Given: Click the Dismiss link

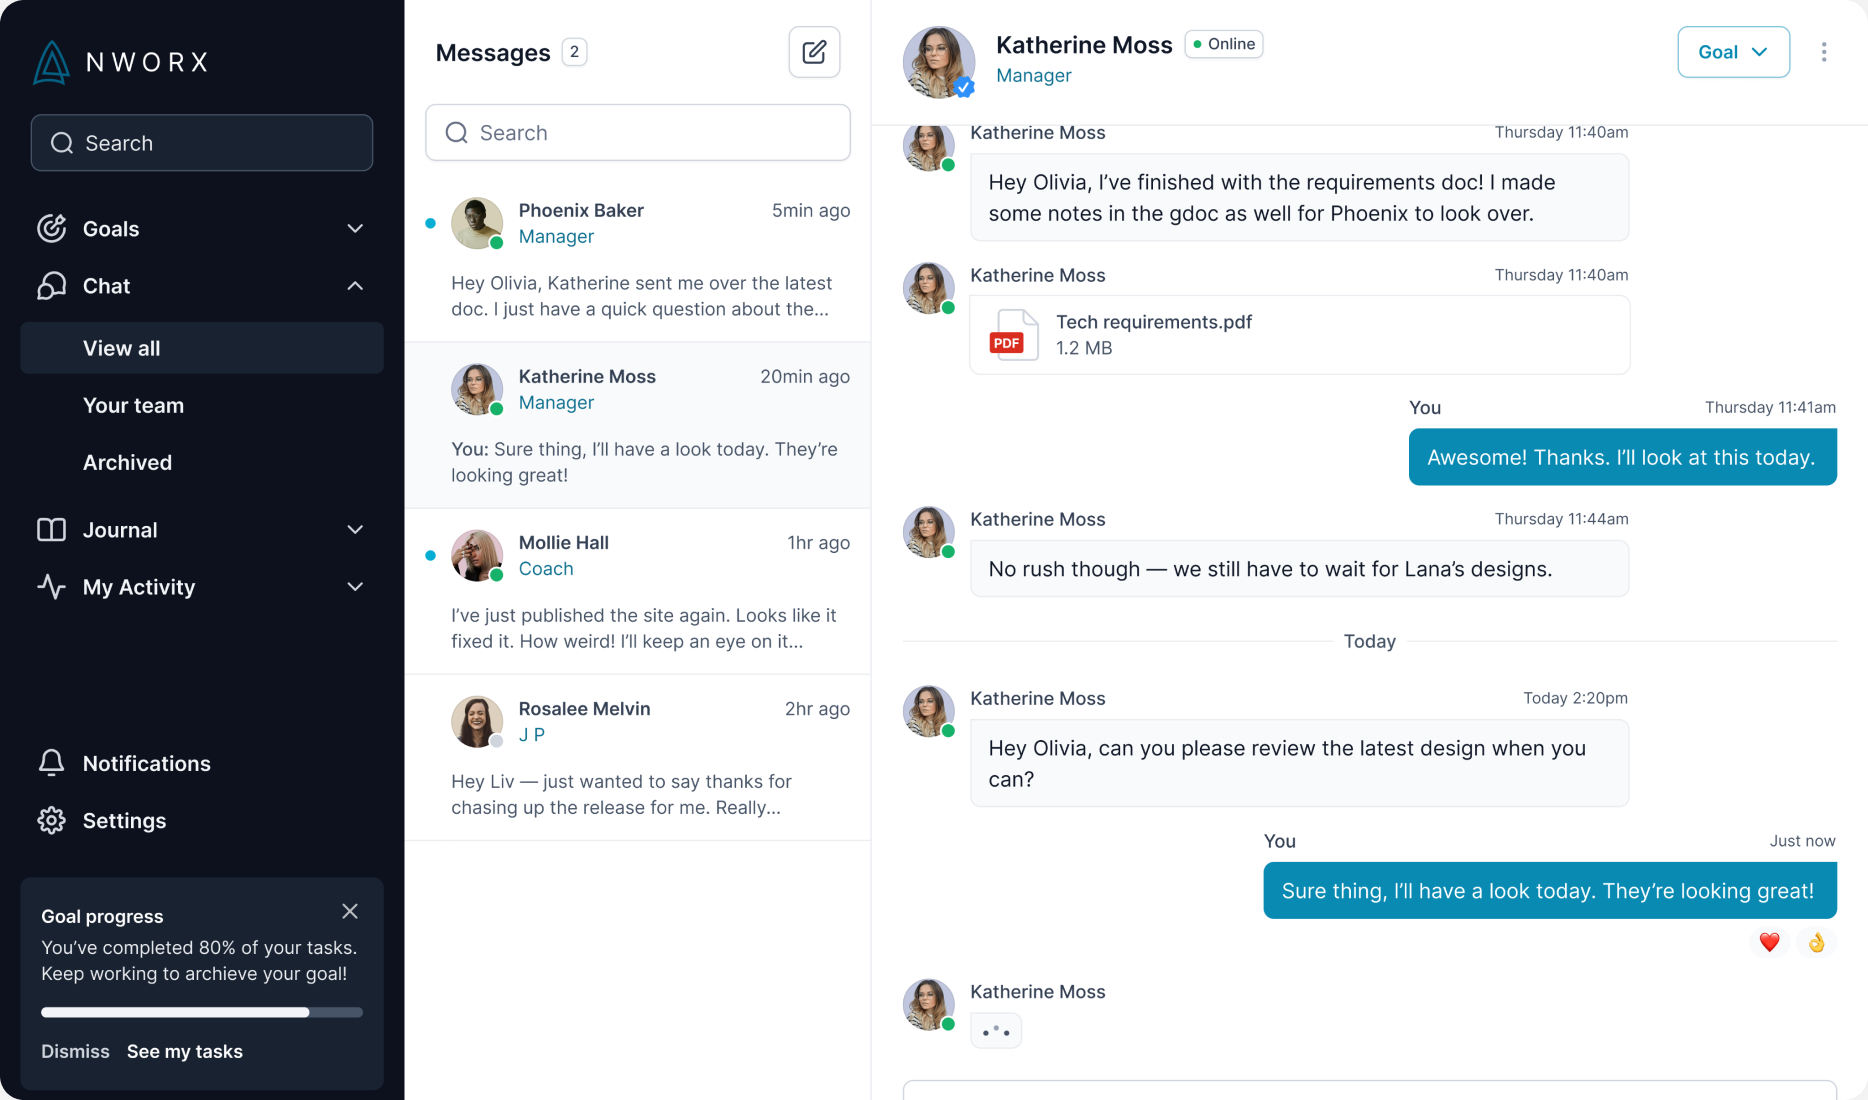Looking at the screenshot, I should tap(75, 1051).
